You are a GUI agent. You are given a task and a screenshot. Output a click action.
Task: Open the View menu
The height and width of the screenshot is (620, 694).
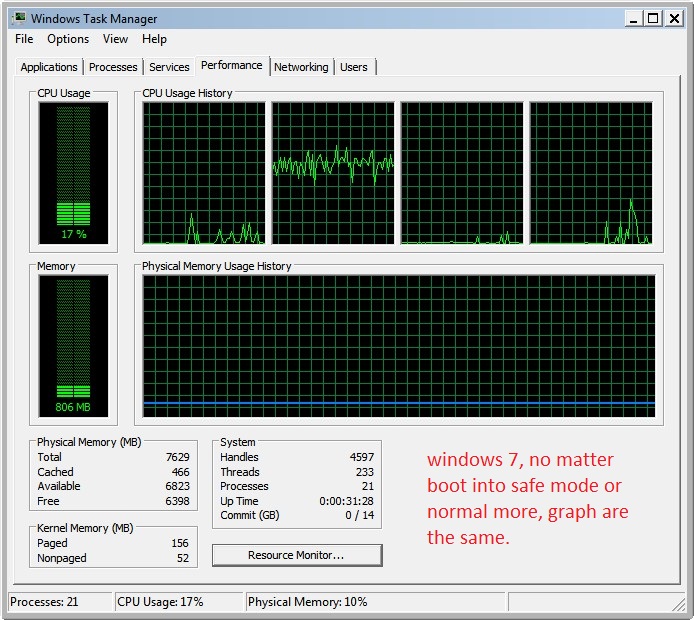(115, 39)
